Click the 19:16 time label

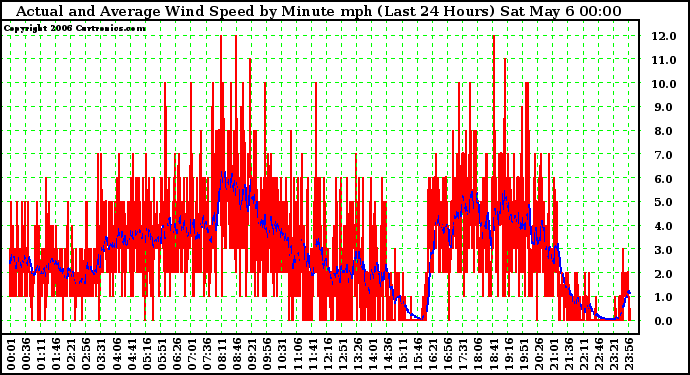click(x=509, y=354)
